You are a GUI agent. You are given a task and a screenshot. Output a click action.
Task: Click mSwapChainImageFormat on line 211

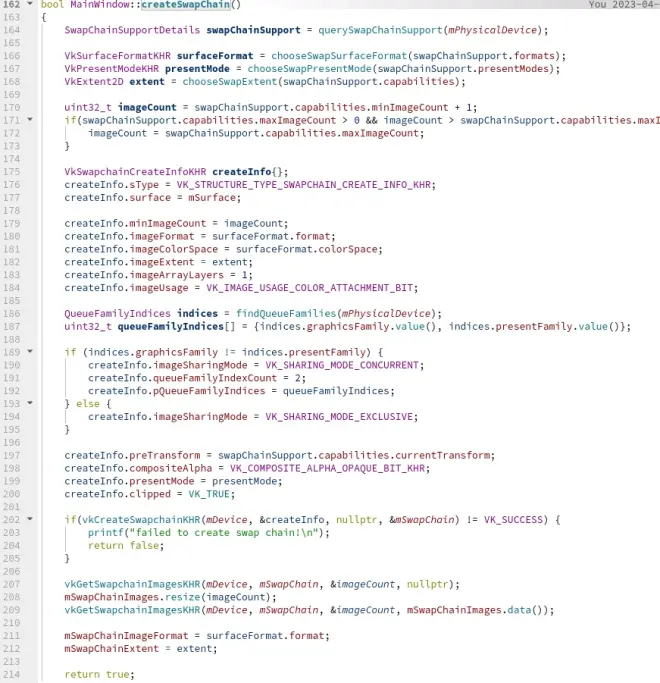126,636
